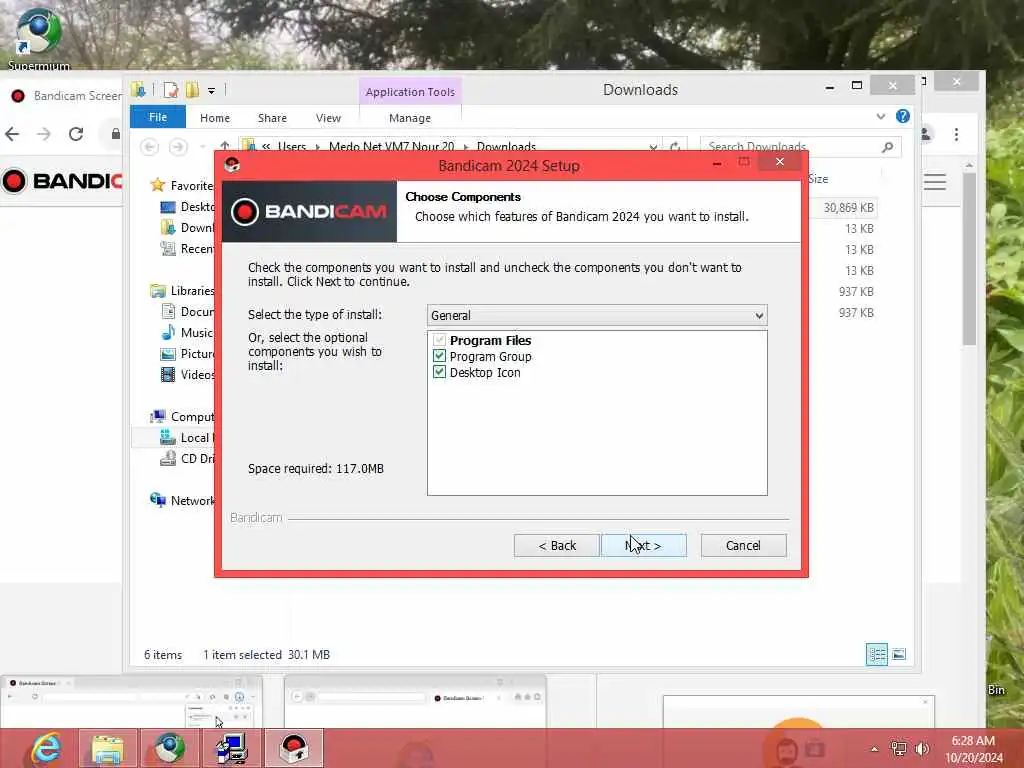Open the address bar history dropdown
This screenshot has width=1024, height=768.
point(652,147)
